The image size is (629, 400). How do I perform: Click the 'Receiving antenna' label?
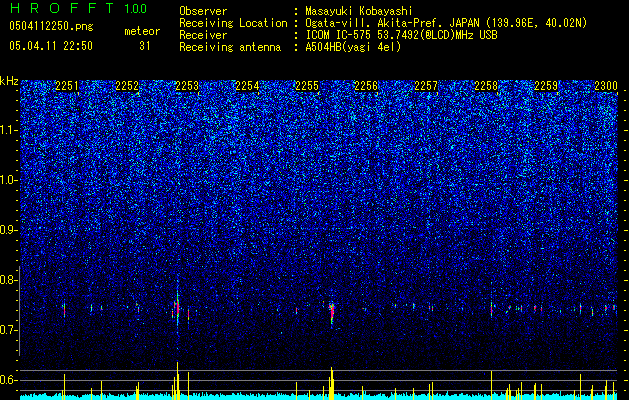[x=230, y=47]
